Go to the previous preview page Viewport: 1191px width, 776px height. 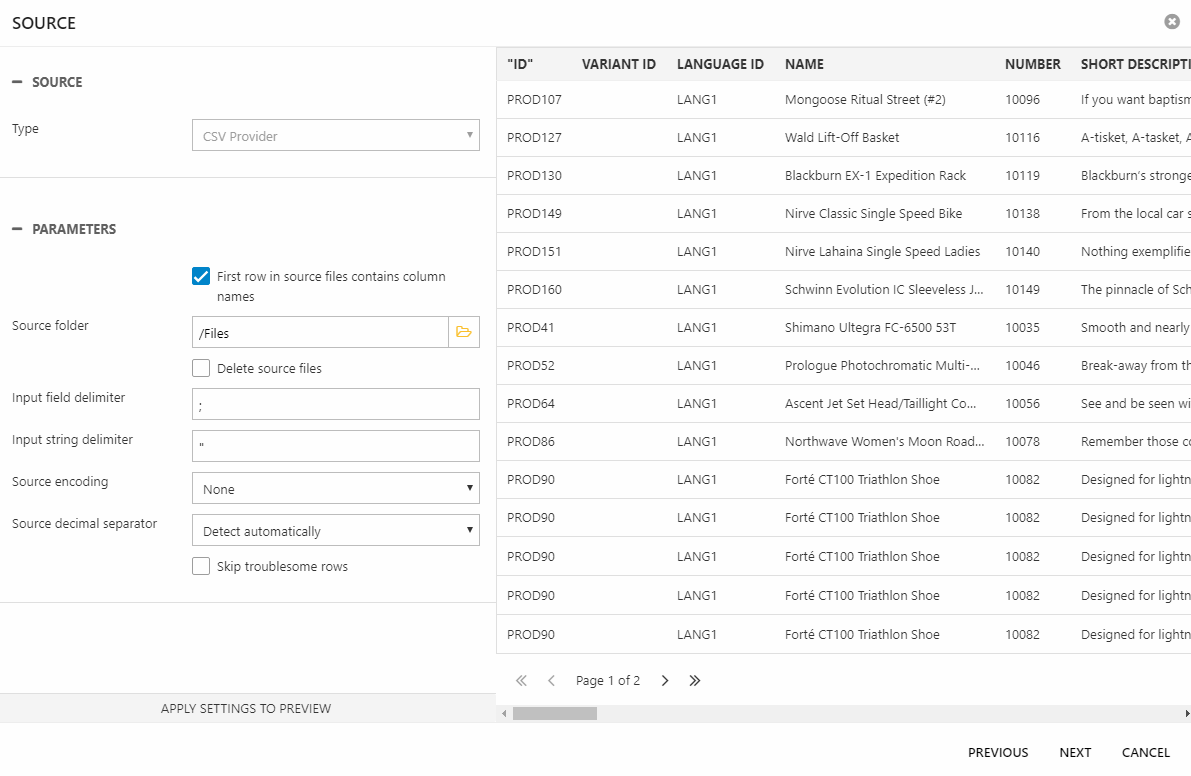point(551,681)
